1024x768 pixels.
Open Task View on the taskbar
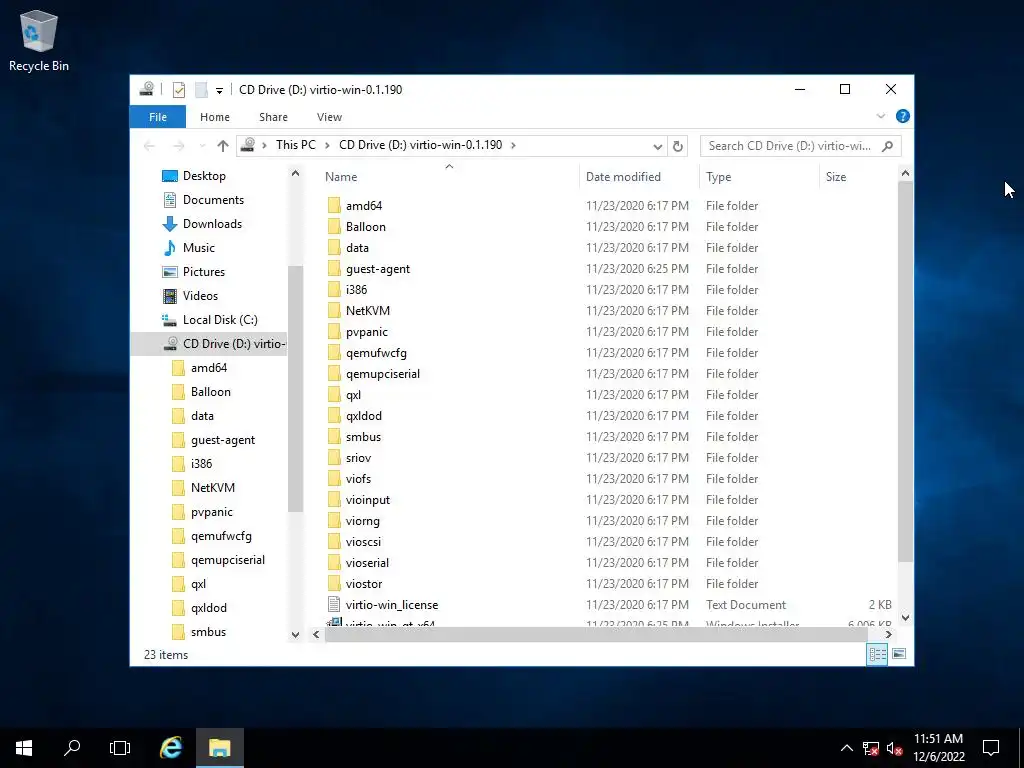point(120,748)
